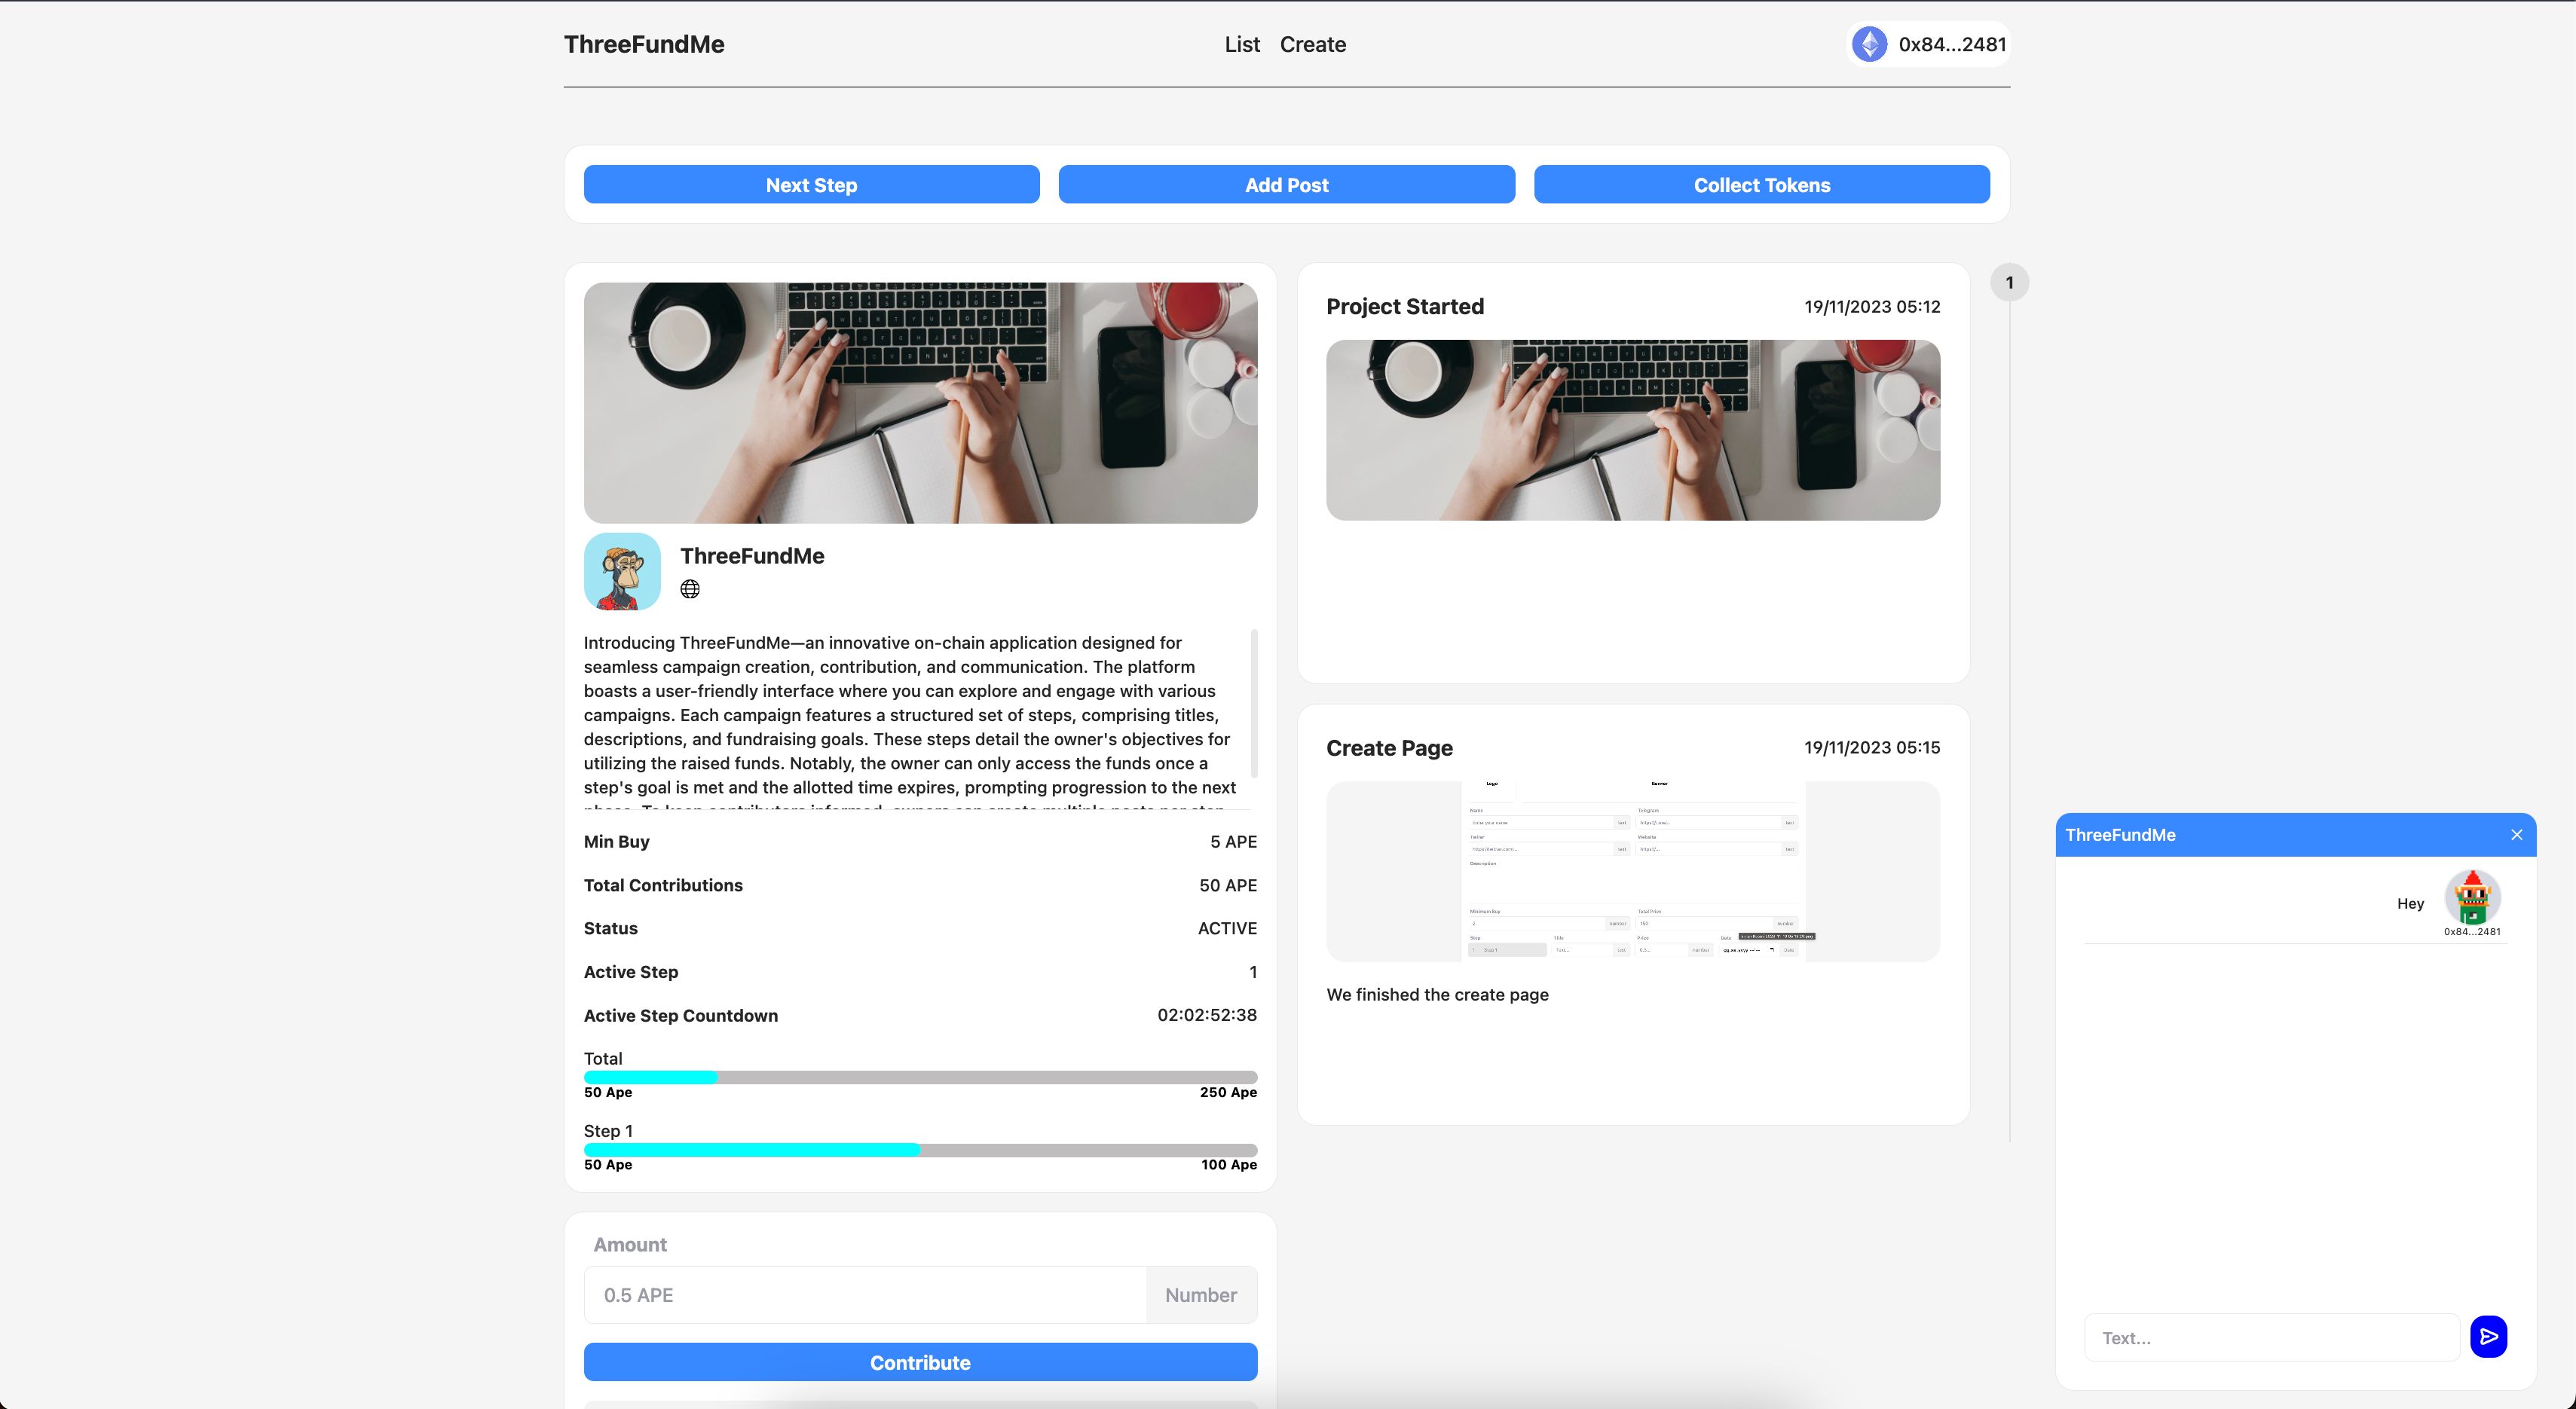Viewport: 2576px width, 1409px height.
Task: Click the '5 APE' min buy value
Action: coord(1233,842)
